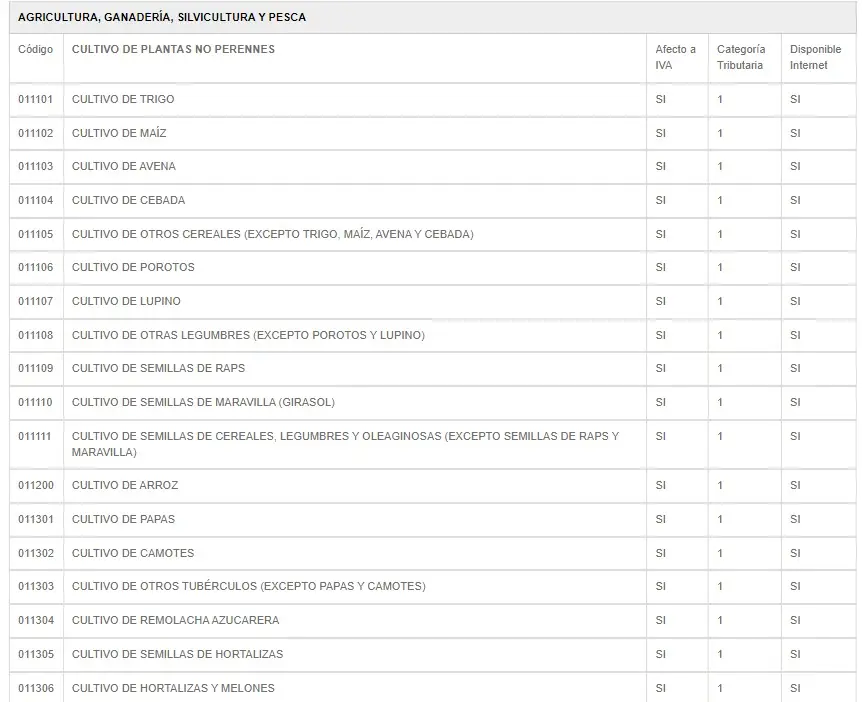
Task: Click Disponible Internet value for CULTIVO DE LUPINO
Action: pos(795,302)
